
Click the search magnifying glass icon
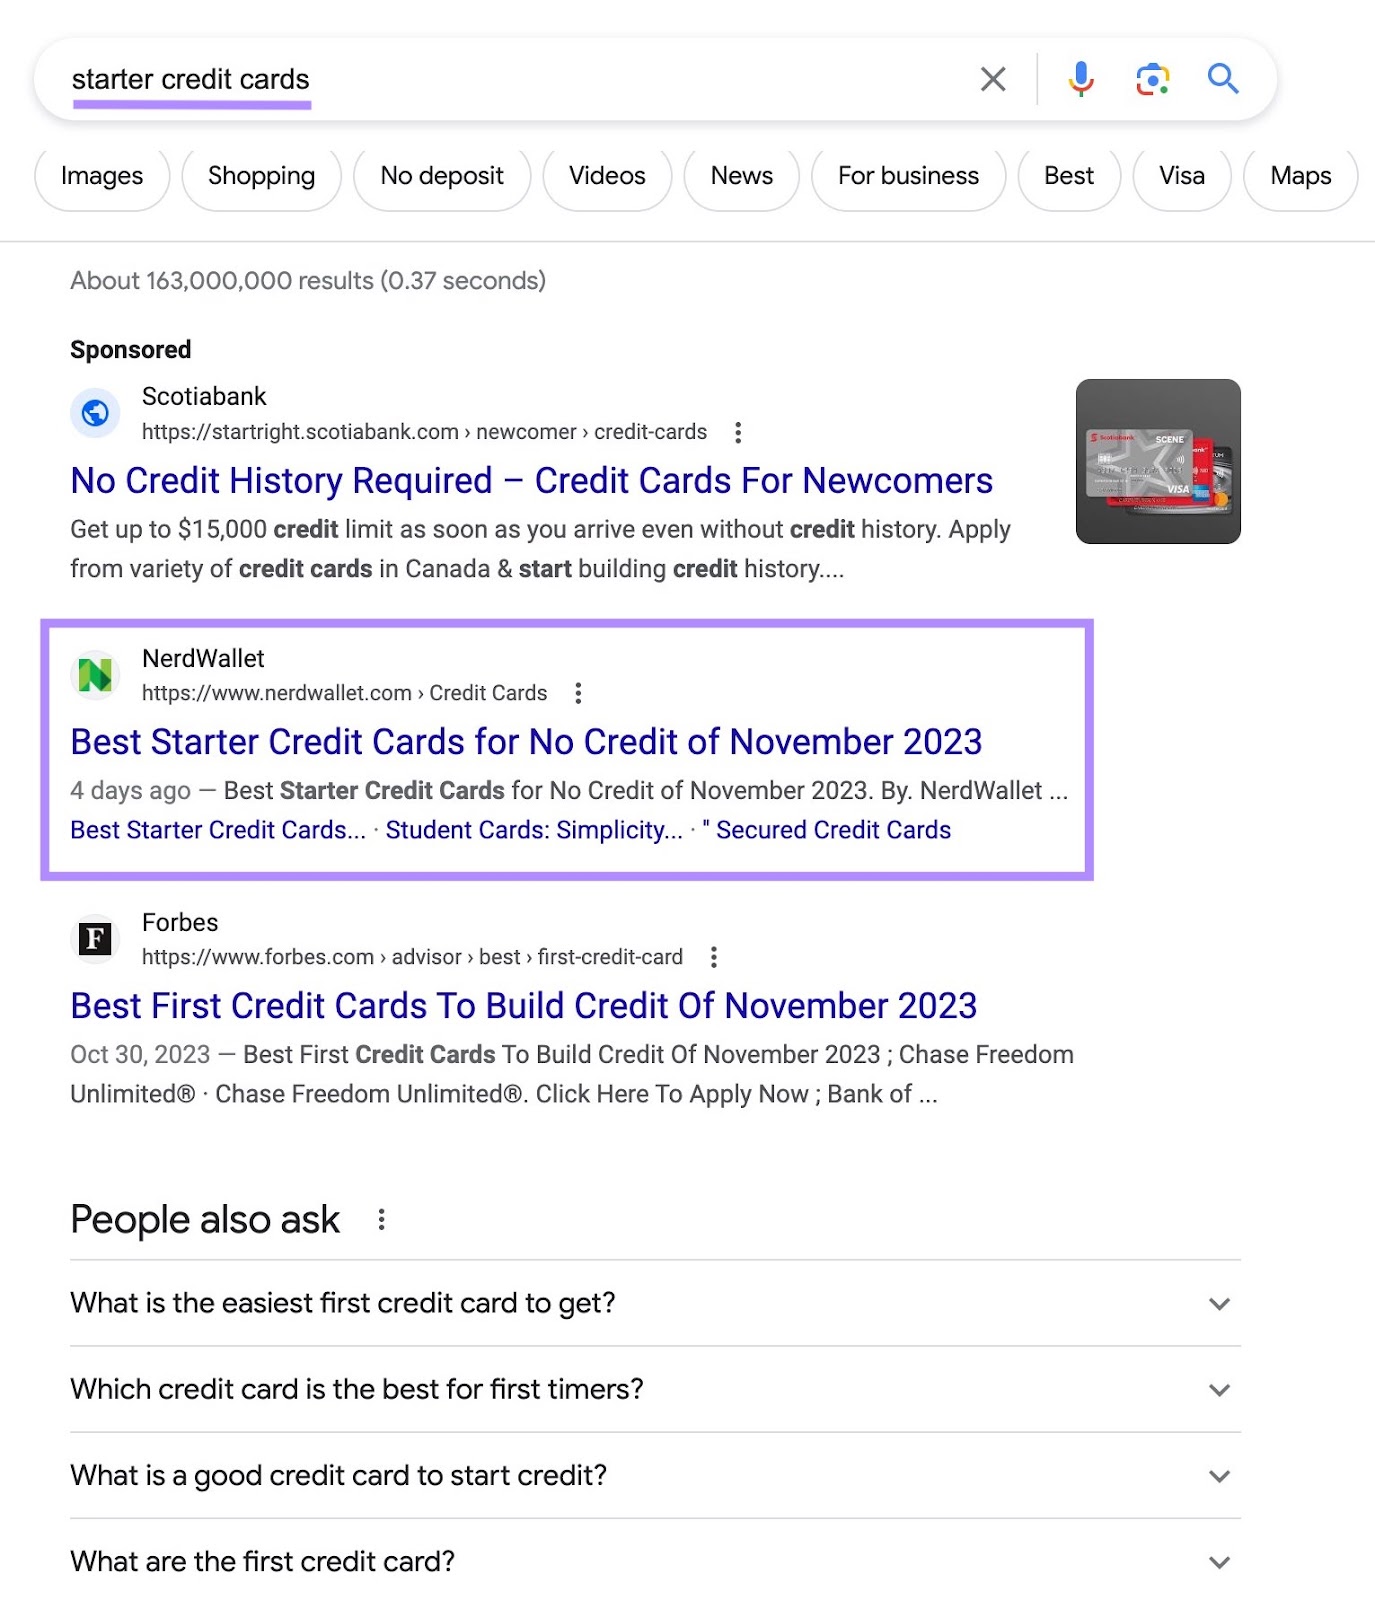(x=1223, y=78)
